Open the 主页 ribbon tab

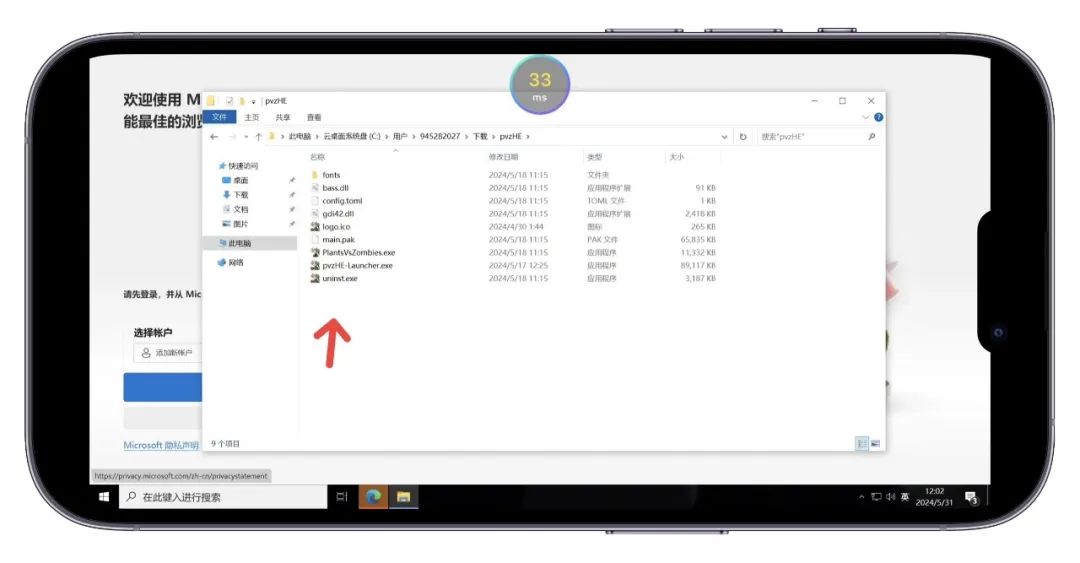252,118
